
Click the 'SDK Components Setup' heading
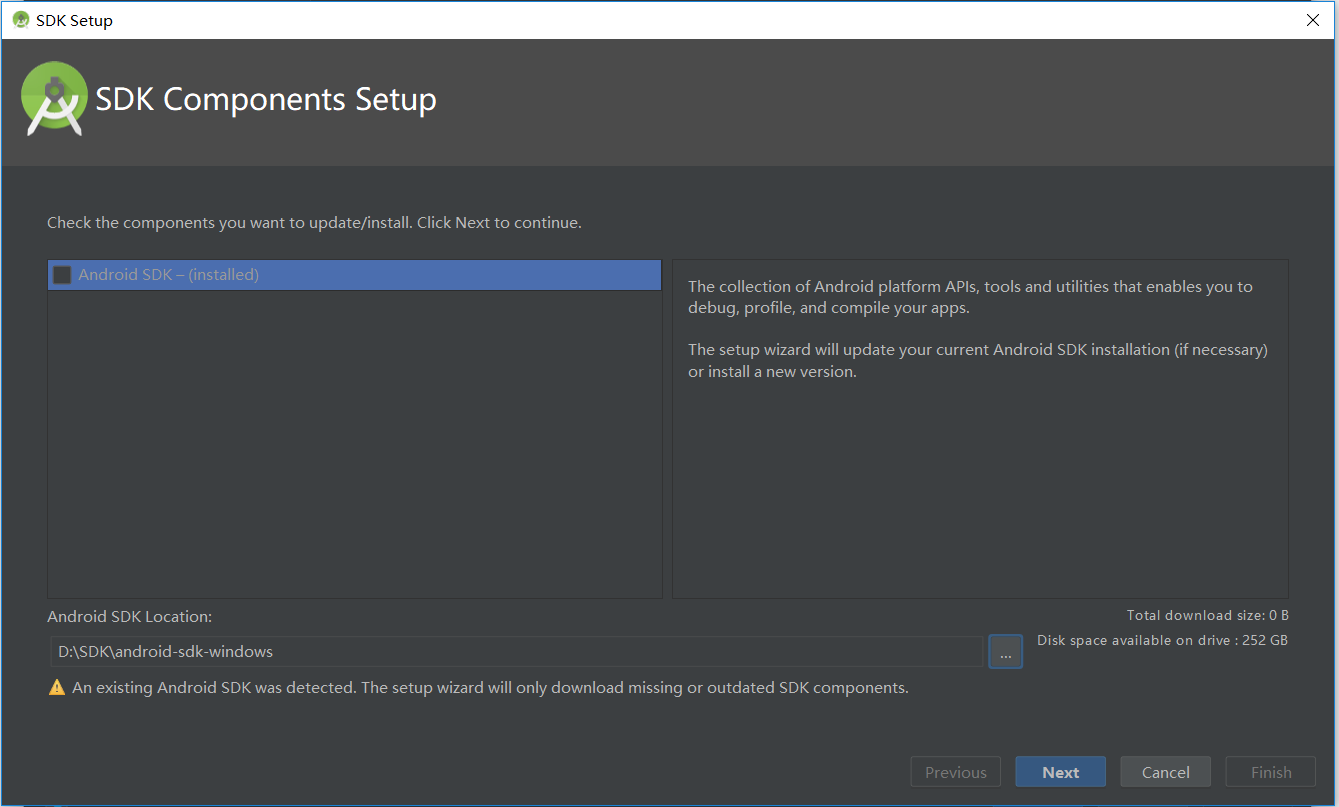point(266,99)
